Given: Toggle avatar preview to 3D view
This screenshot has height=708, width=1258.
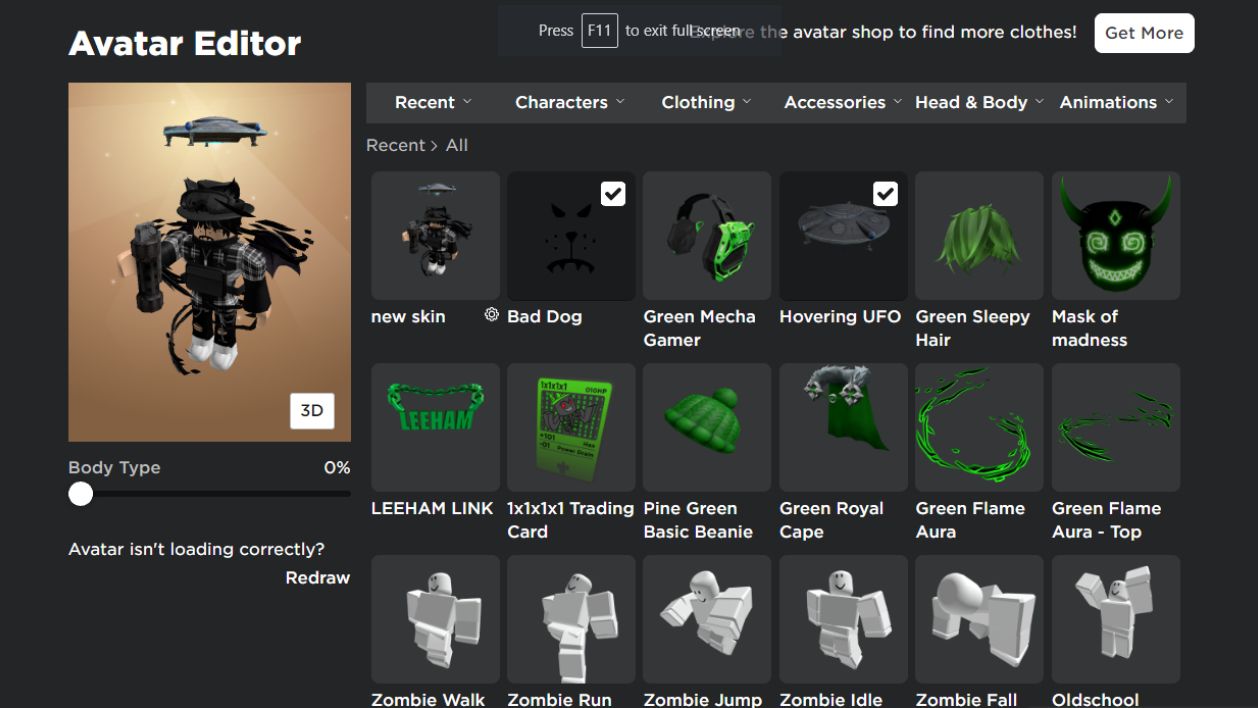Looking at the screenshot, I should (x=312, y=411).
